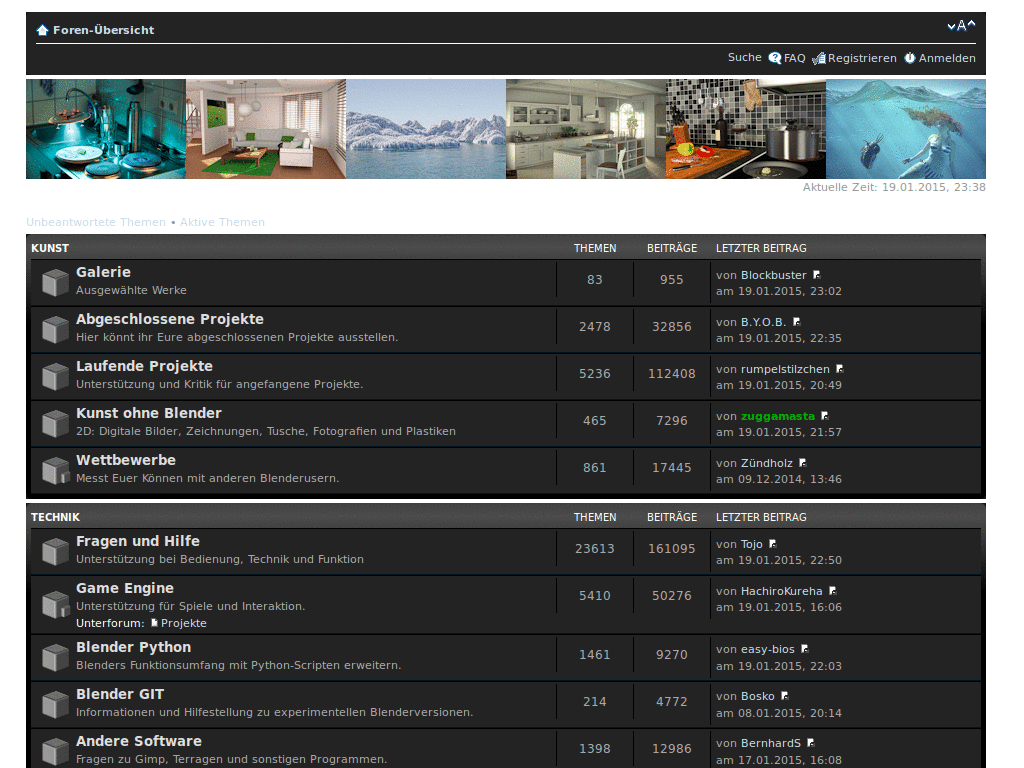Click the cube icon next to Blender GIT
Image resolution: width=1024 pixels, height=768 pixels.
click(x=56, y=705)
